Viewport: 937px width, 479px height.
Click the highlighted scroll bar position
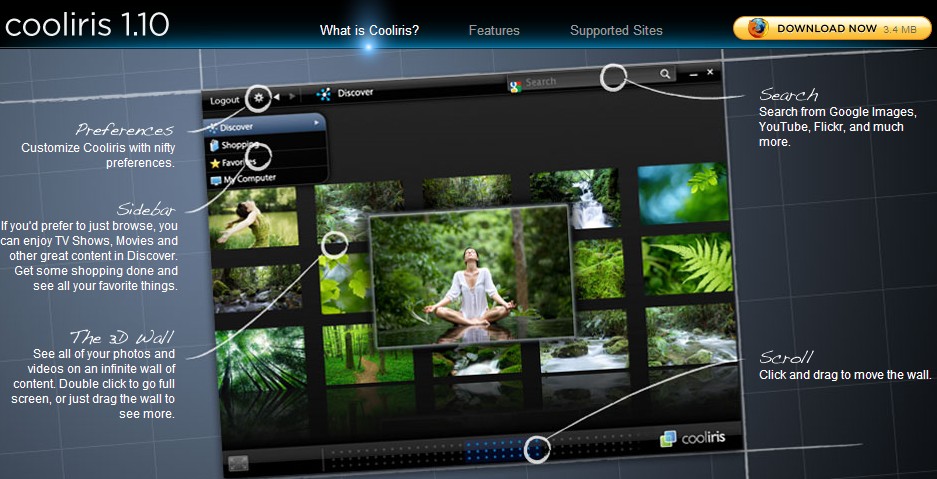click(506, 450)
